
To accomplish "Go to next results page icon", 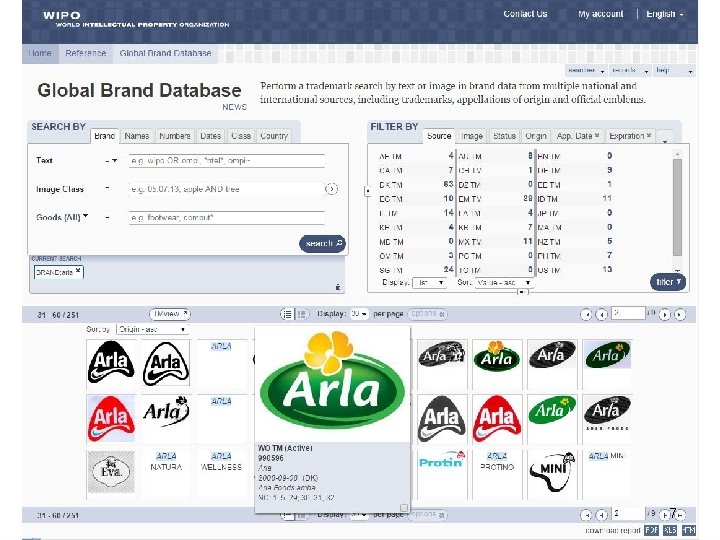I will [664, 315].
